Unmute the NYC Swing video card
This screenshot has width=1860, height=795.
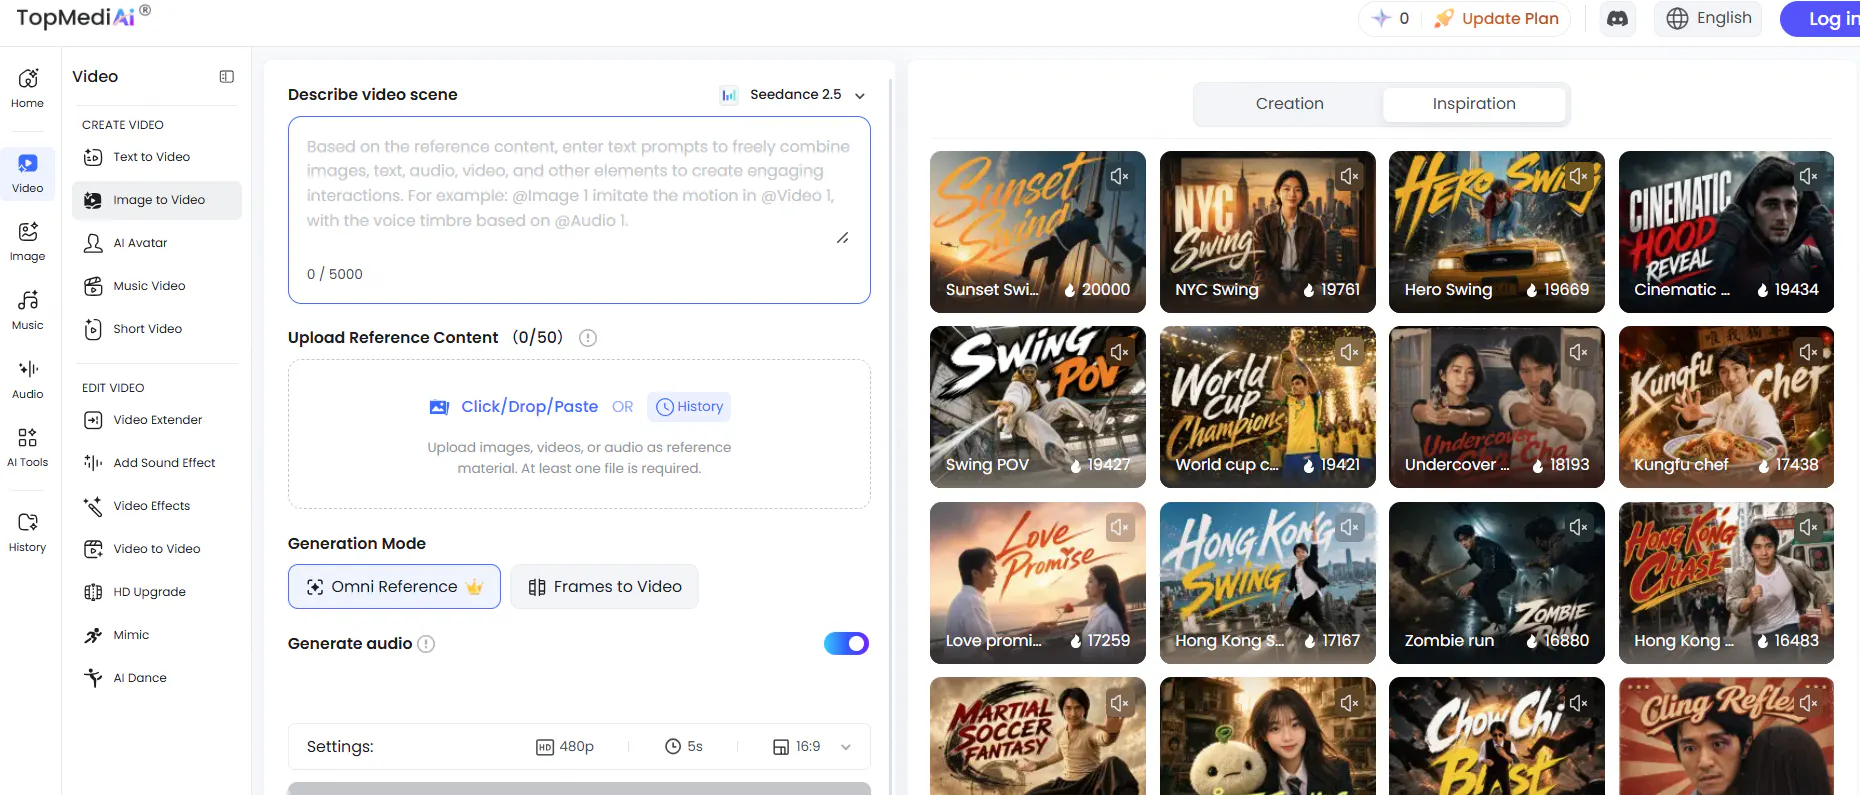(1349, 176)
